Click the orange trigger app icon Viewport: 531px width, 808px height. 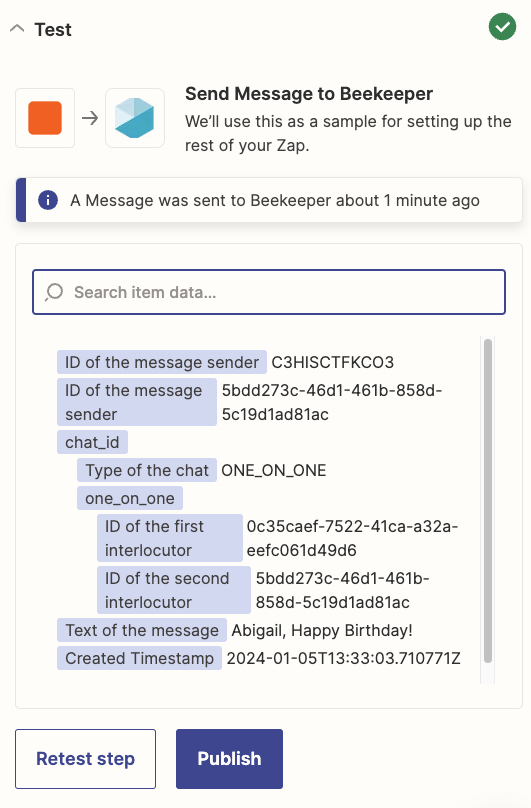[x=45, y=118]
